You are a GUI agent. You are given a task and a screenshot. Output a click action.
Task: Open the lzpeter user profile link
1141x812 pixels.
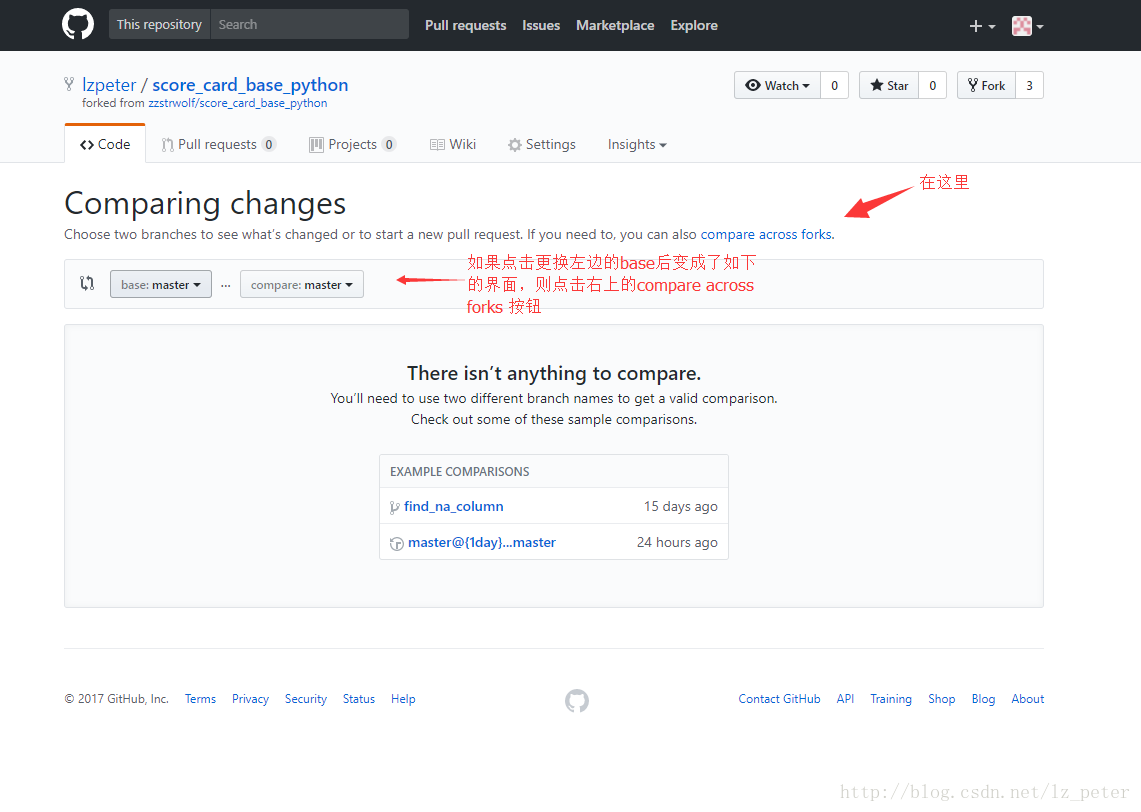tap(109, 85)
